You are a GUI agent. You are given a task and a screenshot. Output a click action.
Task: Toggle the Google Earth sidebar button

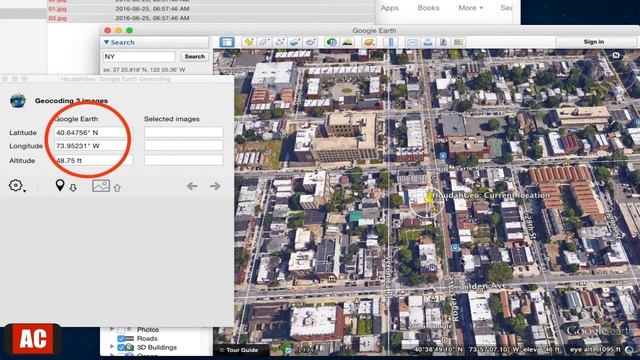[227, 42]
